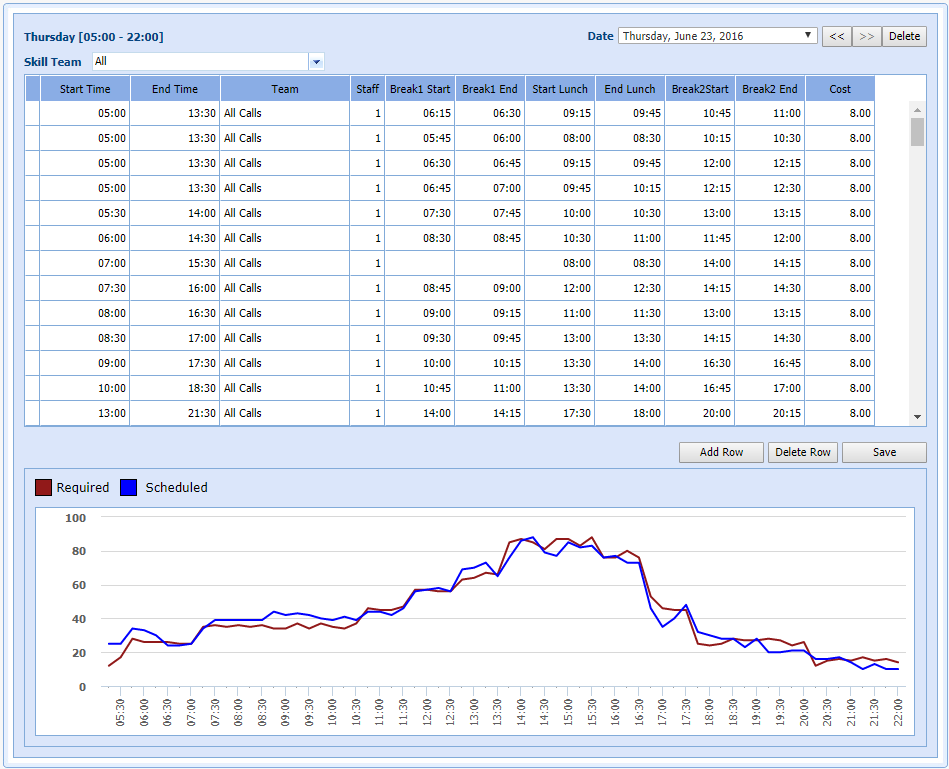Click End Time cell showing 21:30

click(x=175, y=413)
